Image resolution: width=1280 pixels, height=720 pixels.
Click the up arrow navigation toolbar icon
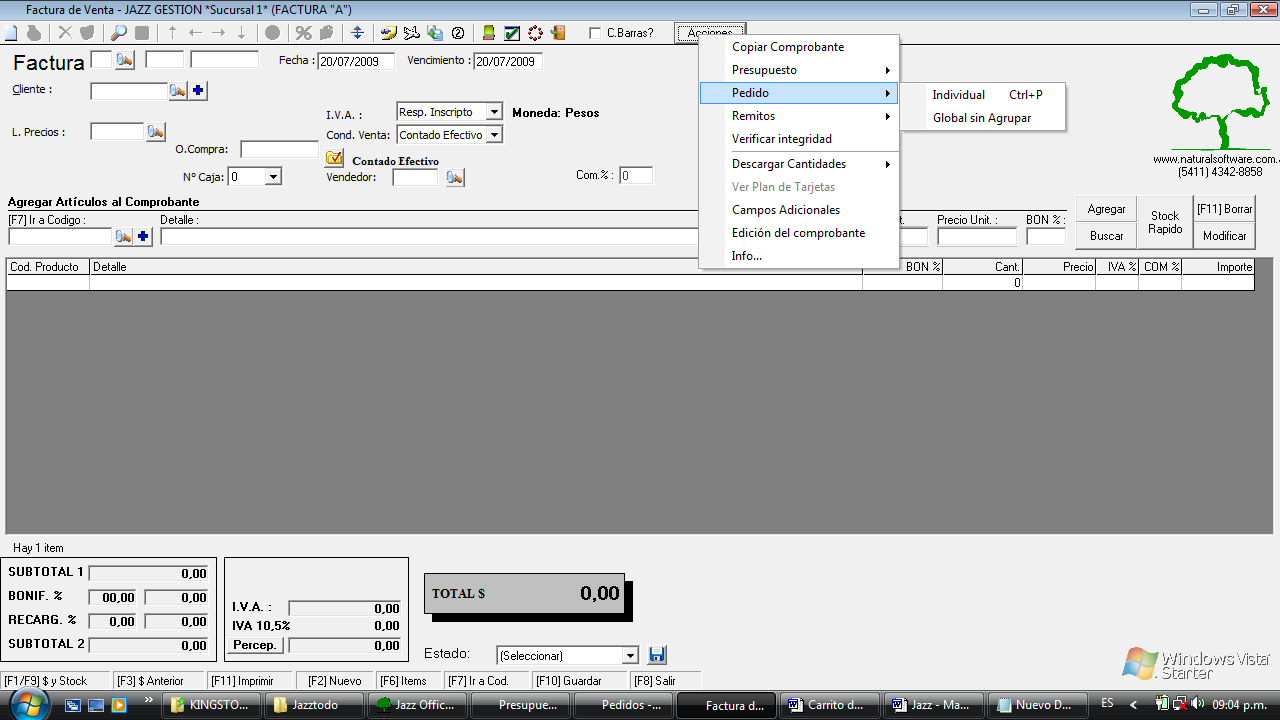click(x=172, y=33)
